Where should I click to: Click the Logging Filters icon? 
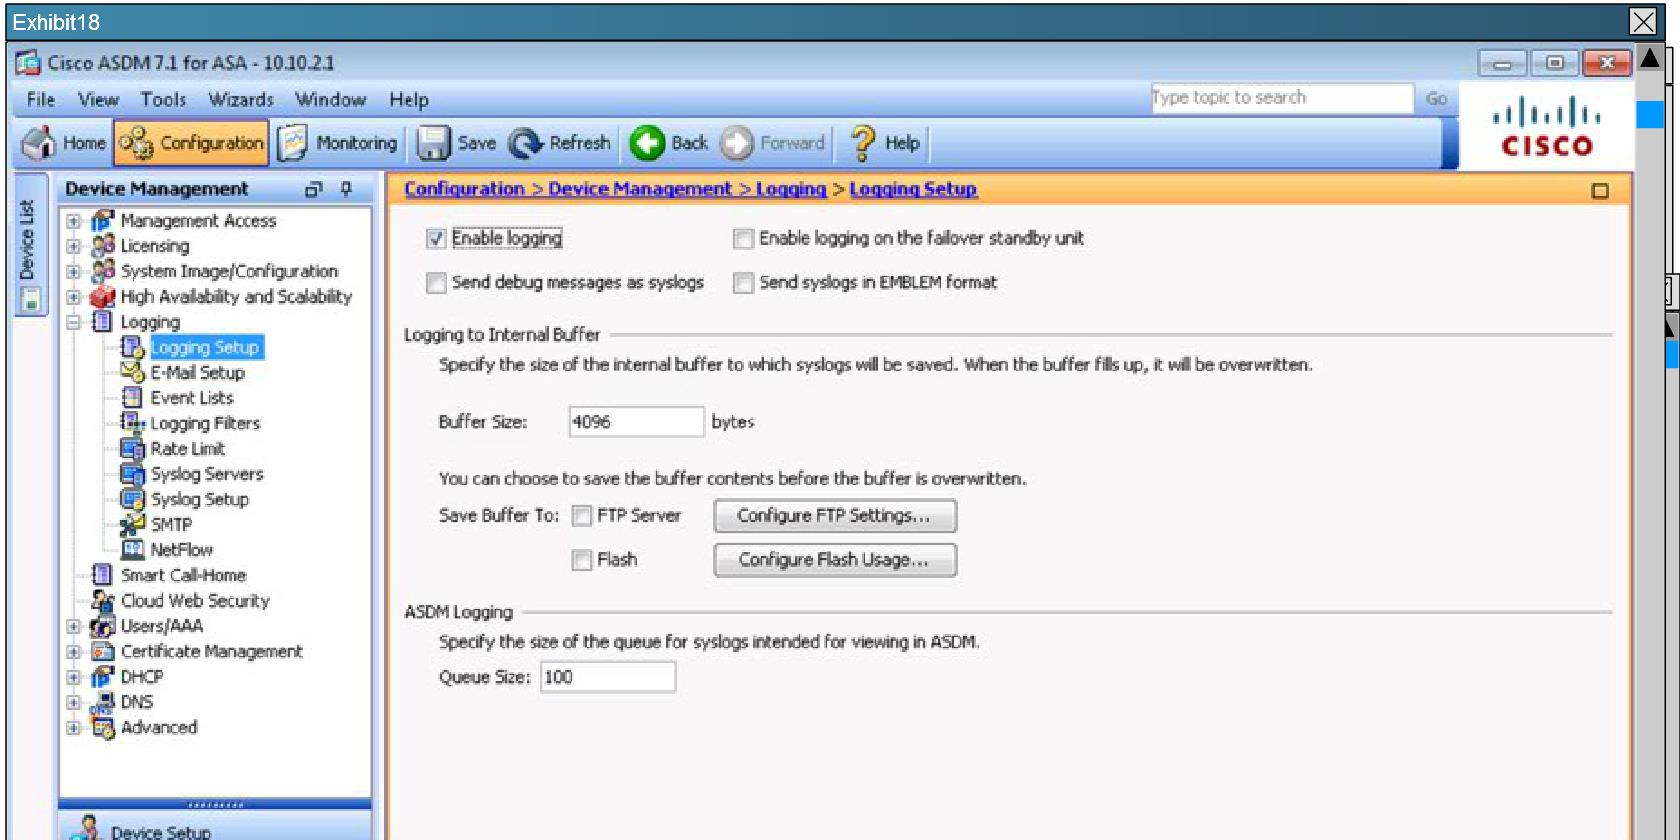pyautogui.click(x=132, y=423)
